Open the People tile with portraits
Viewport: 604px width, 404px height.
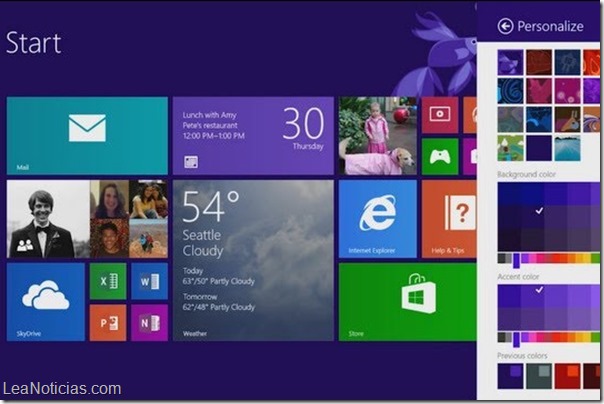87,219
